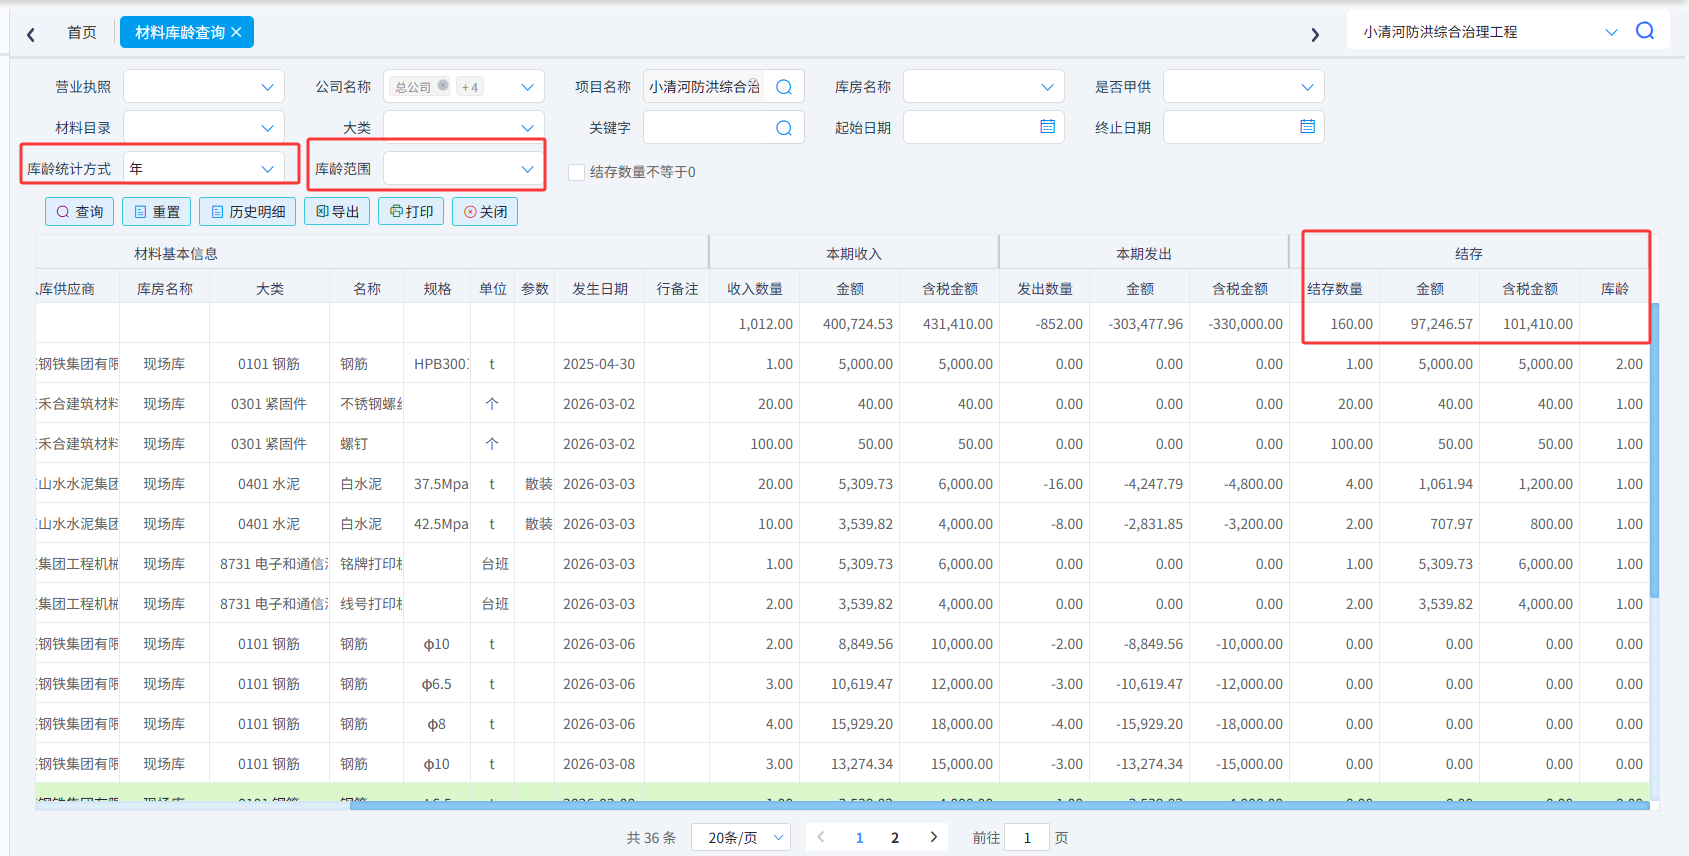
Task: Click the 导出 export button
Action: pyautogui.click(x=337, y=211)
